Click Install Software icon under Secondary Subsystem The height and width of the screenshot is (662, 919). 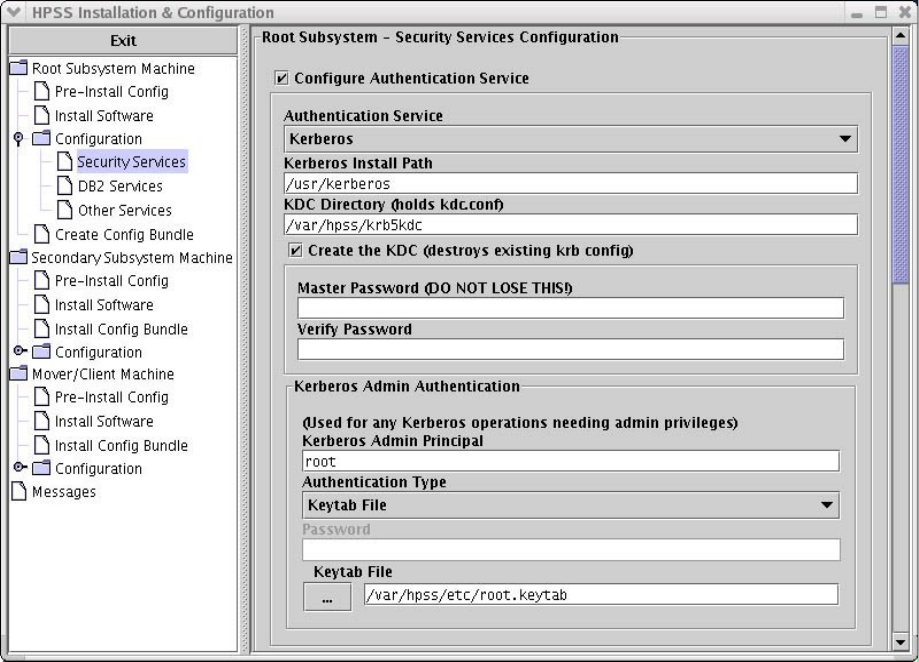pos(42,305)
